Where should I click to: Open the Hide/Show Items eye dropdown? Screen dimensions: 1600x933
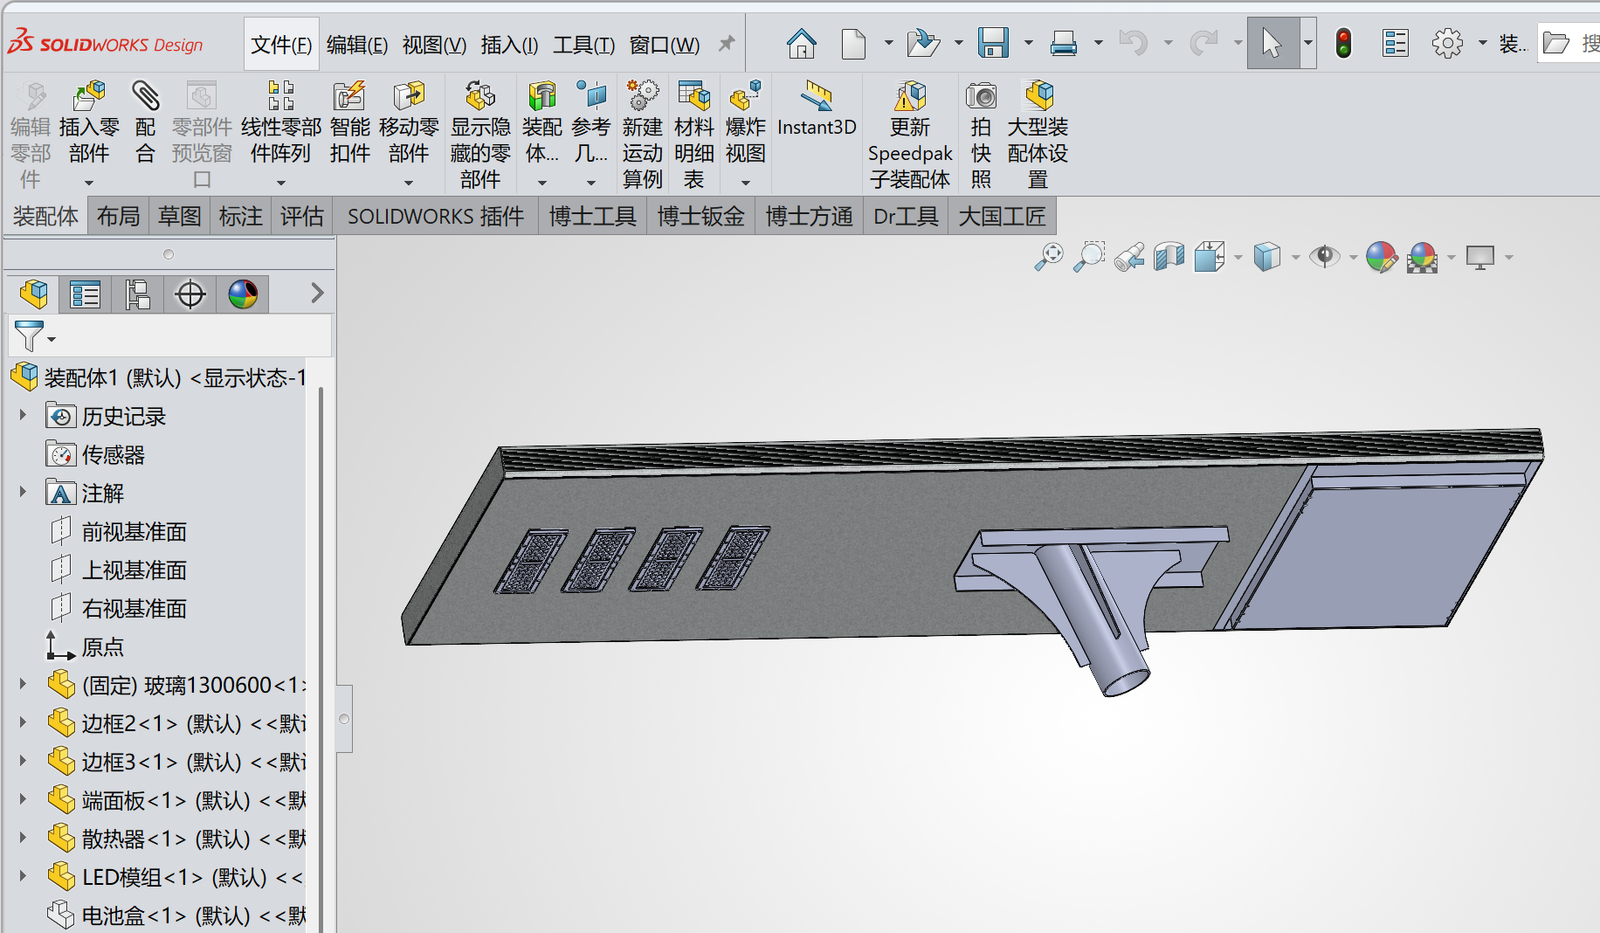point(1353,258)
